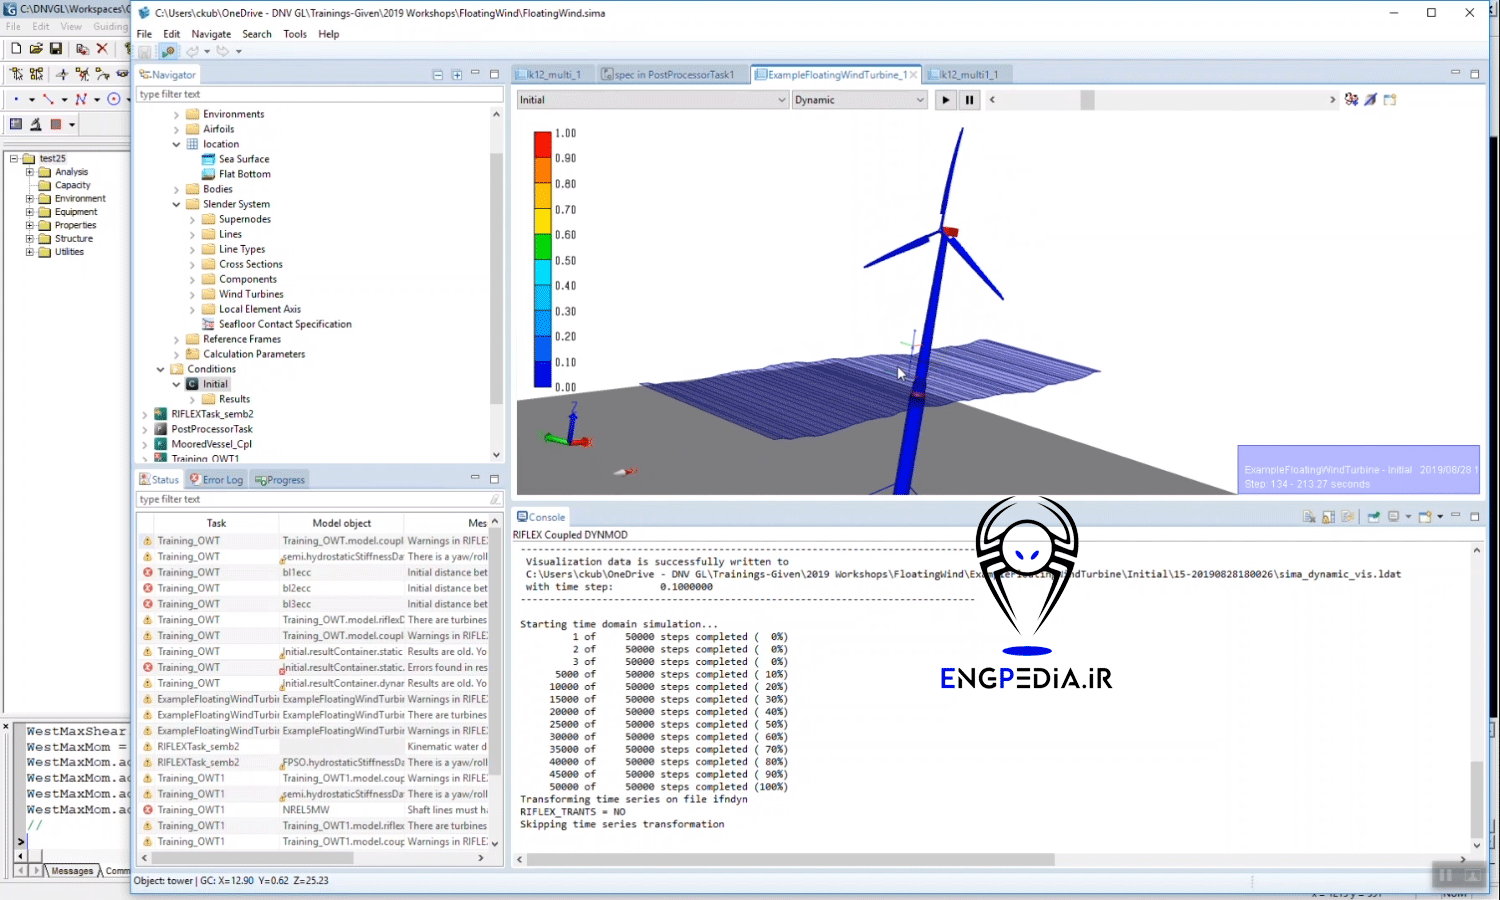Open the Navigate menu
This screenshot has height=900, width=1500.
click(211, 34)
